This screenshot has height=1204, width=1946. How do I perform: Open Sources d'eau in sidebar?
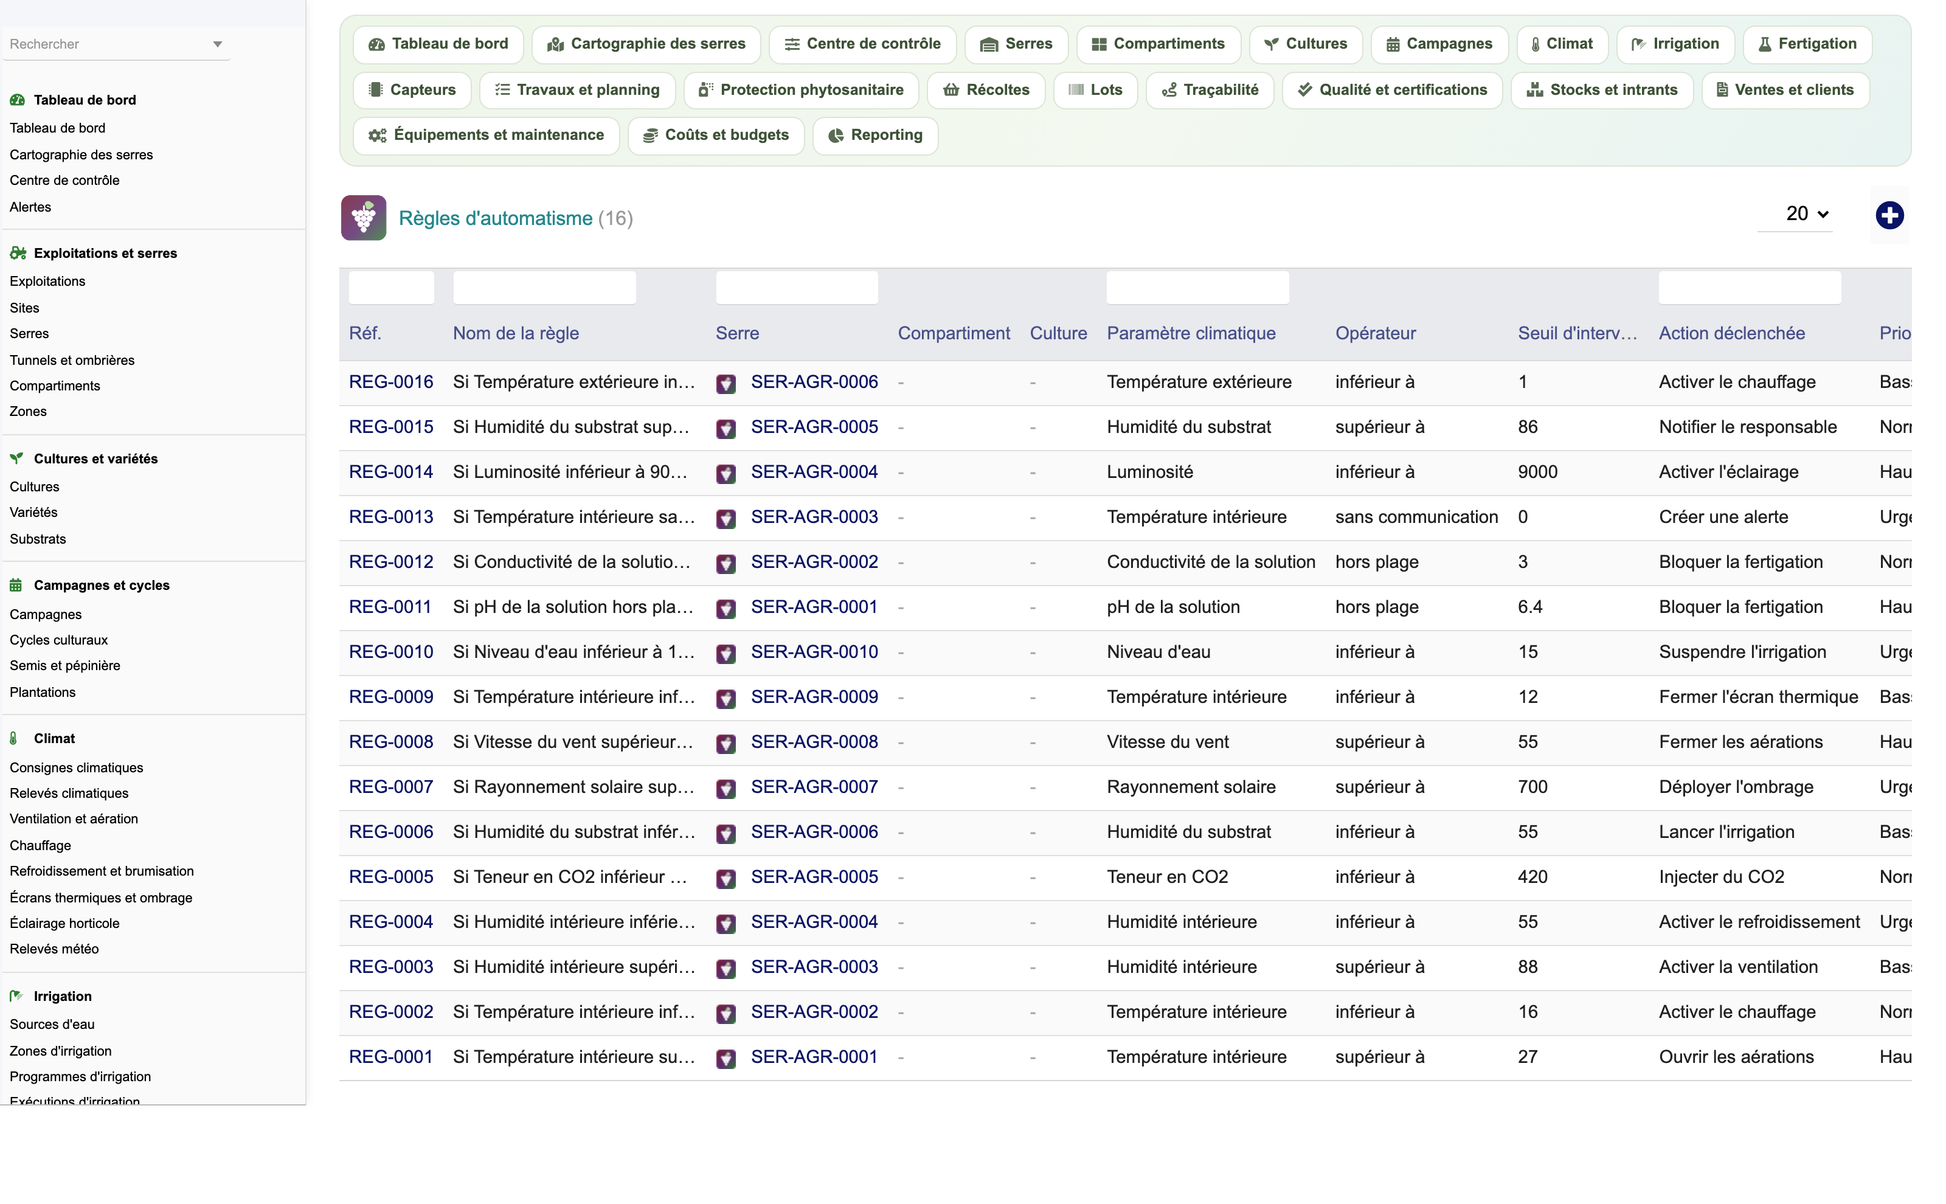click(x=52, y=1024)
